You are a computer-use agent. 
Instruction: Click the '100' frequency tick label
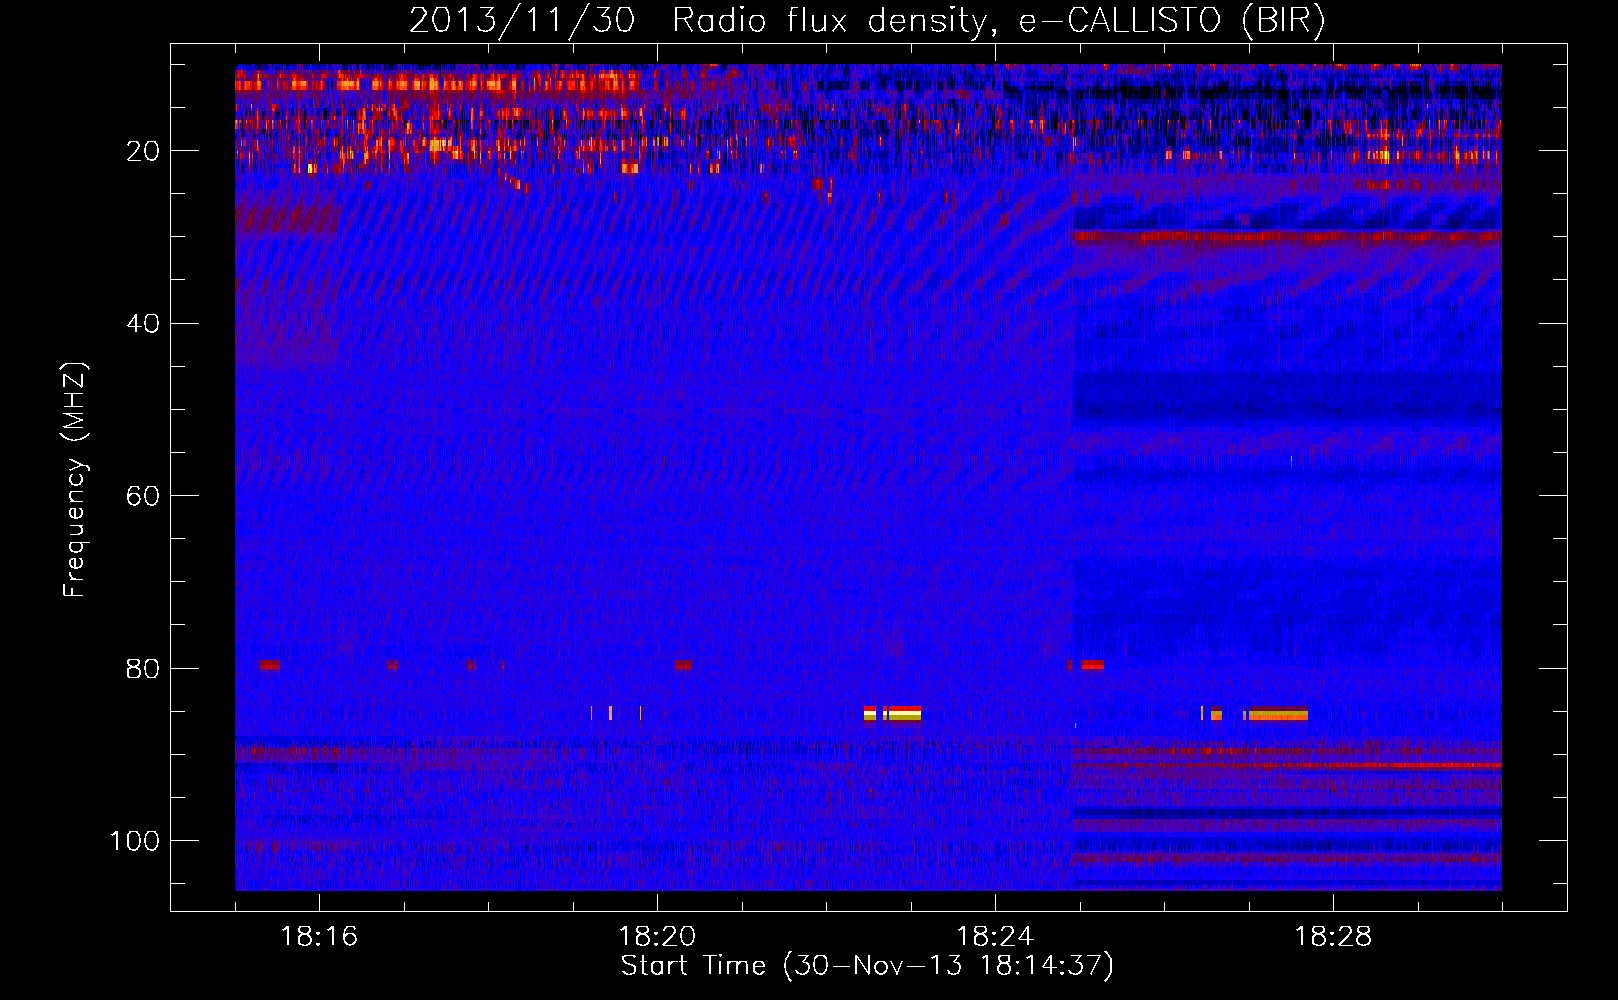[x=135, y=841]
